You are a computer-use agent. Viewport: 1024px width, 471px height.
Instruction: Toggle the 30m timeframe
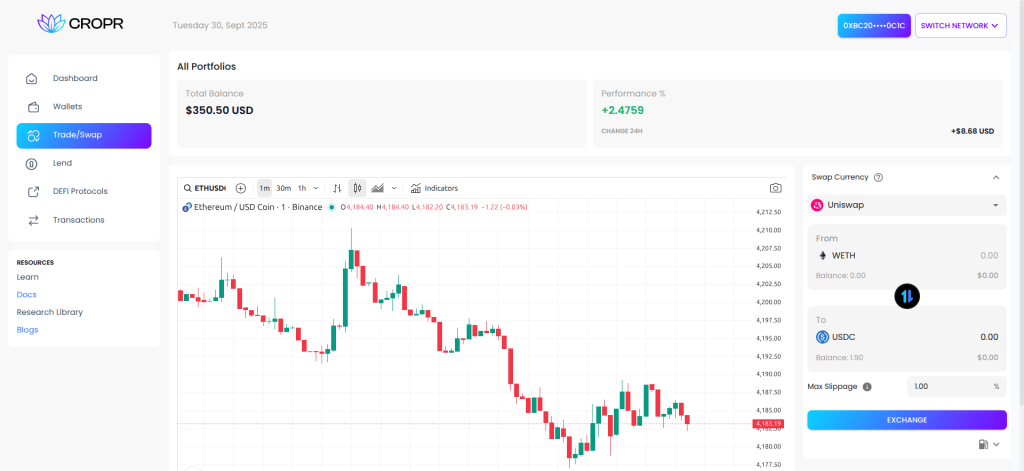point(283,188)
